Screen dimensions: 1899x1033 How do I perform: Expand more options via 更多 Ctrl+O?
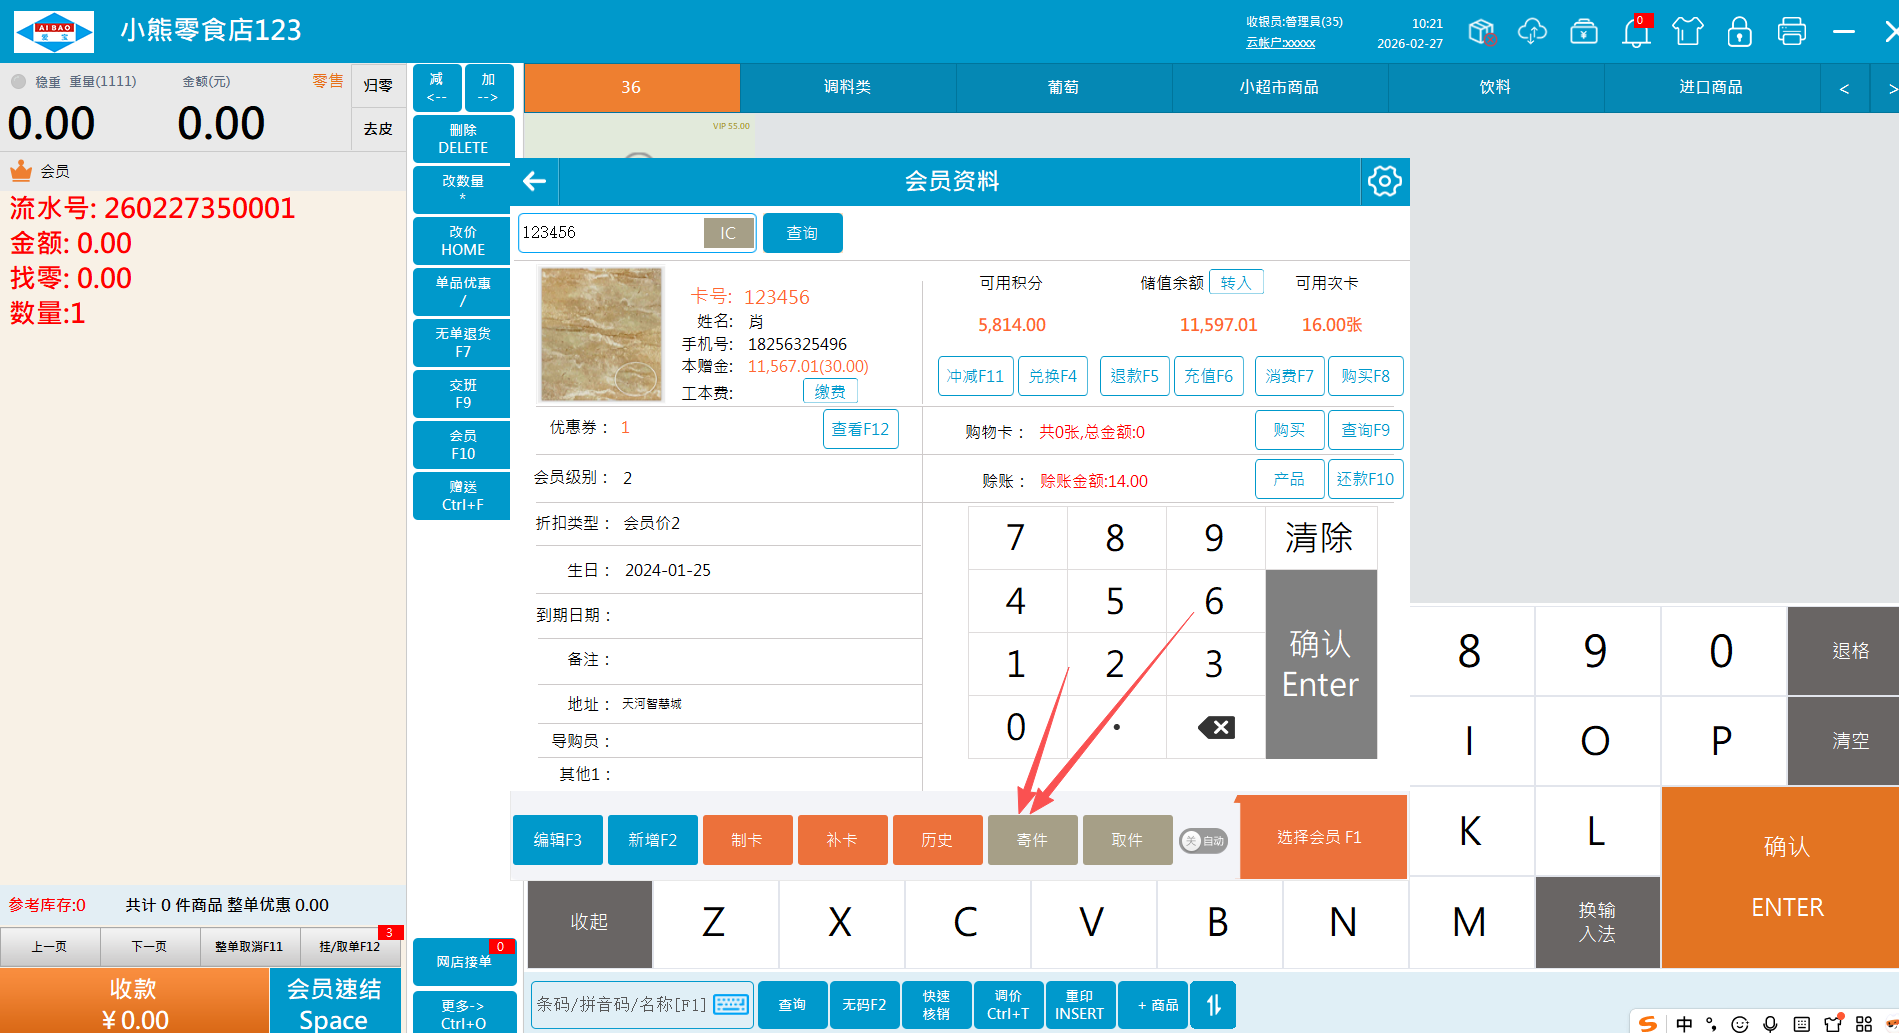tap(463, 1013)
